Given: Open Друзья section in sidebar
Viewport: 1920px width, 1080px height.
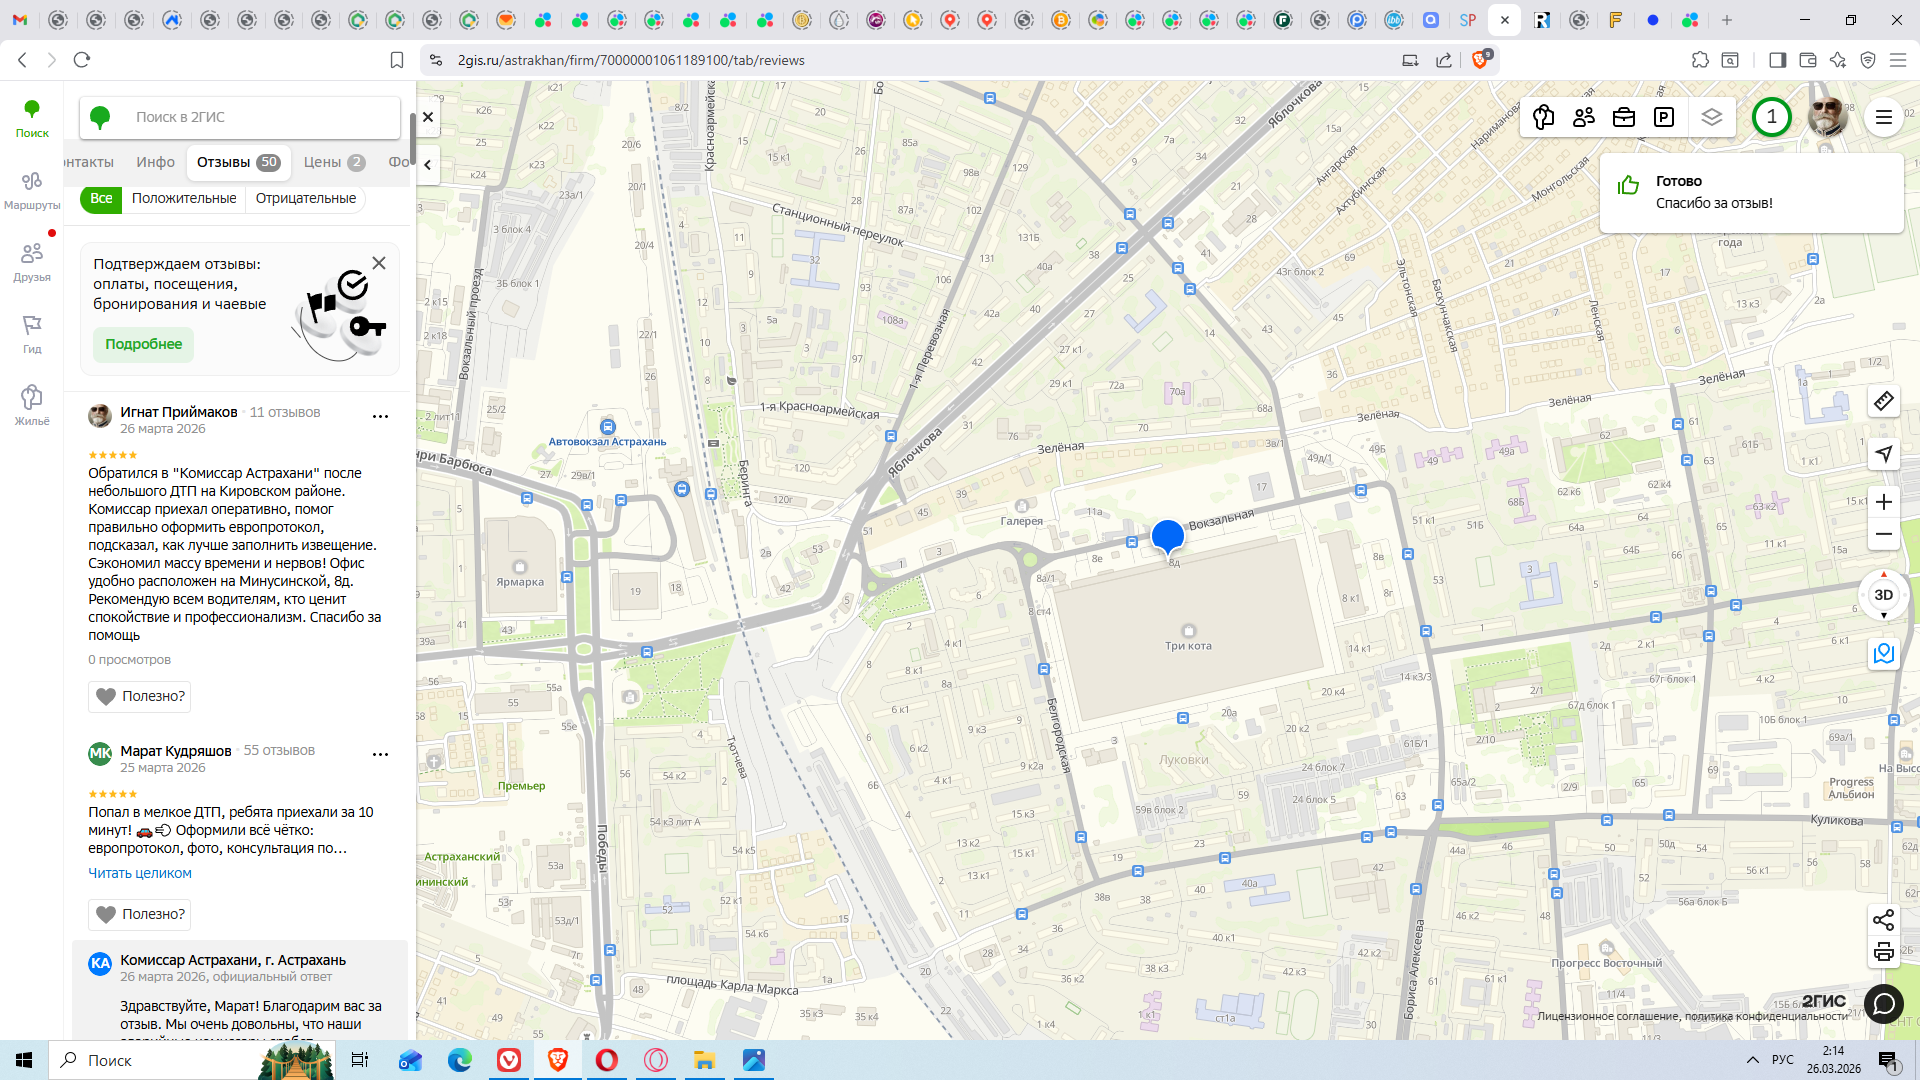Looking at the screenshot, I should [32, 261].
